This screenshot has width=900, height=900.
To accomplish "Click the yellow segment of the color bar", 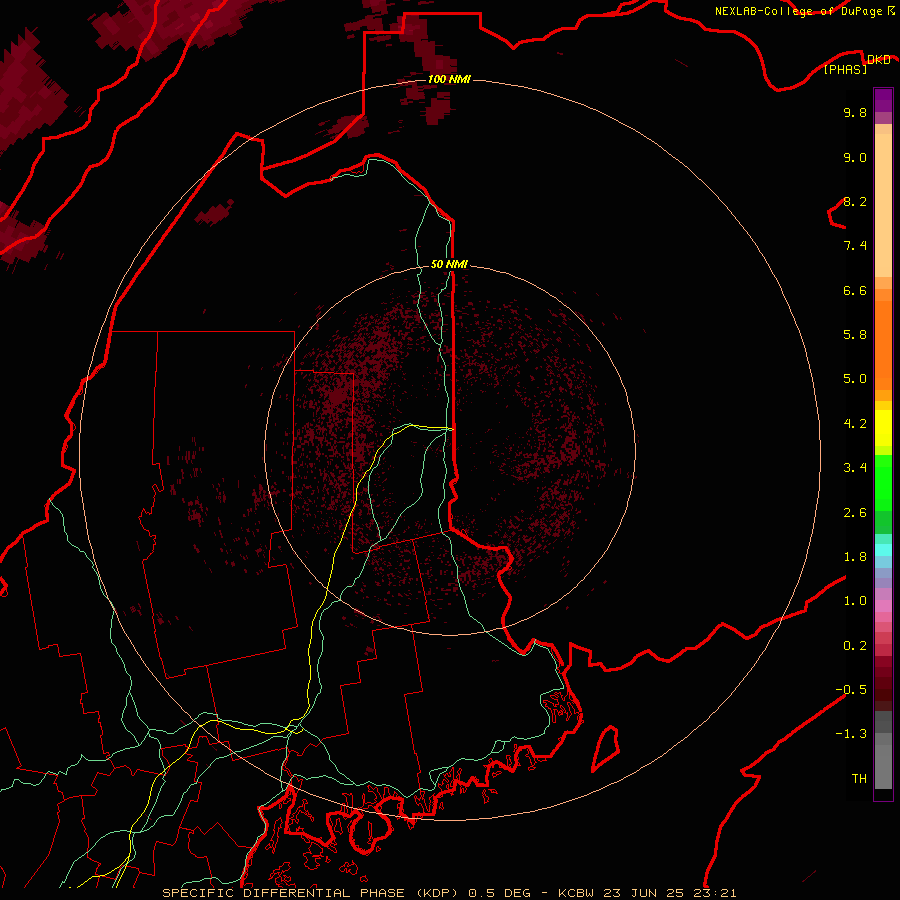I will [883, 428].
